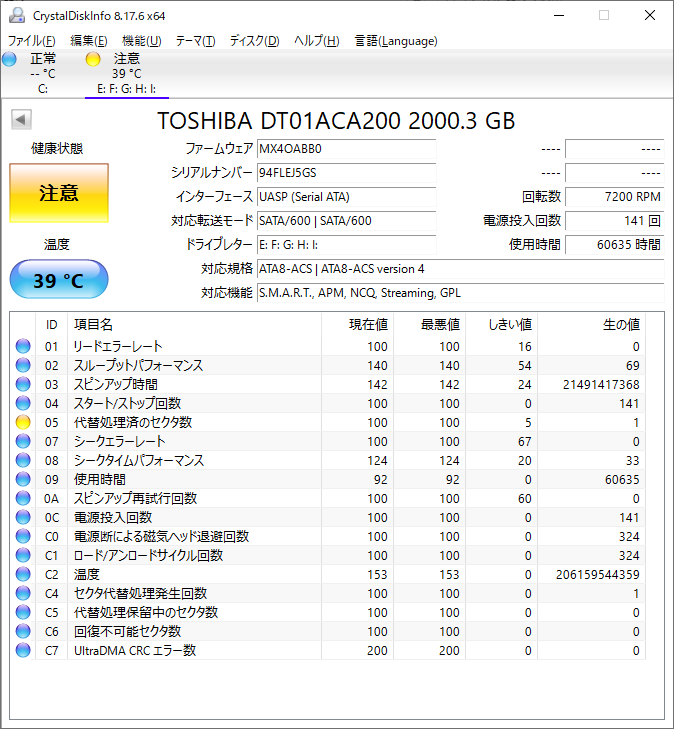The width and height of the screenshot is (674, 729).
Task: Click status orb for row C2 温度
Action: (23, 574)
